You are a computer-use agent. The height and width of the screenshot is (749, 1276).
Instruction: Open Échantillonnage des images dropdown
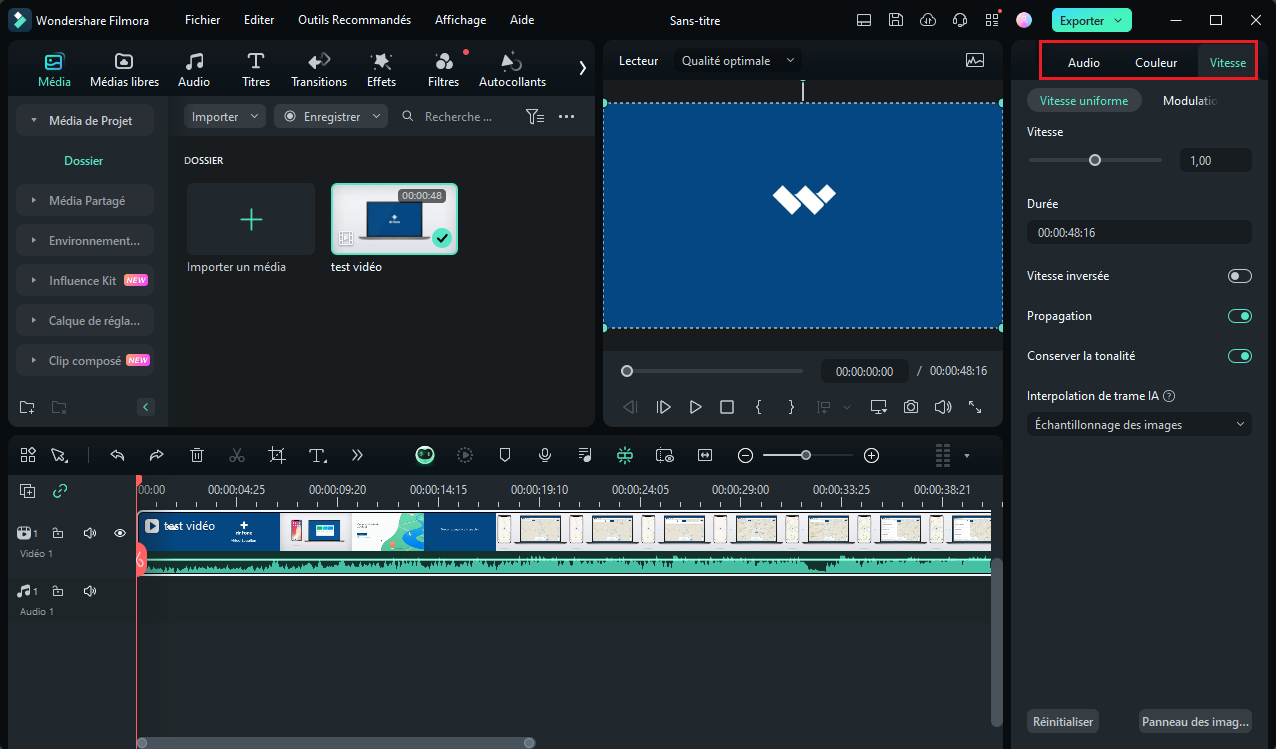(1139, 425)
